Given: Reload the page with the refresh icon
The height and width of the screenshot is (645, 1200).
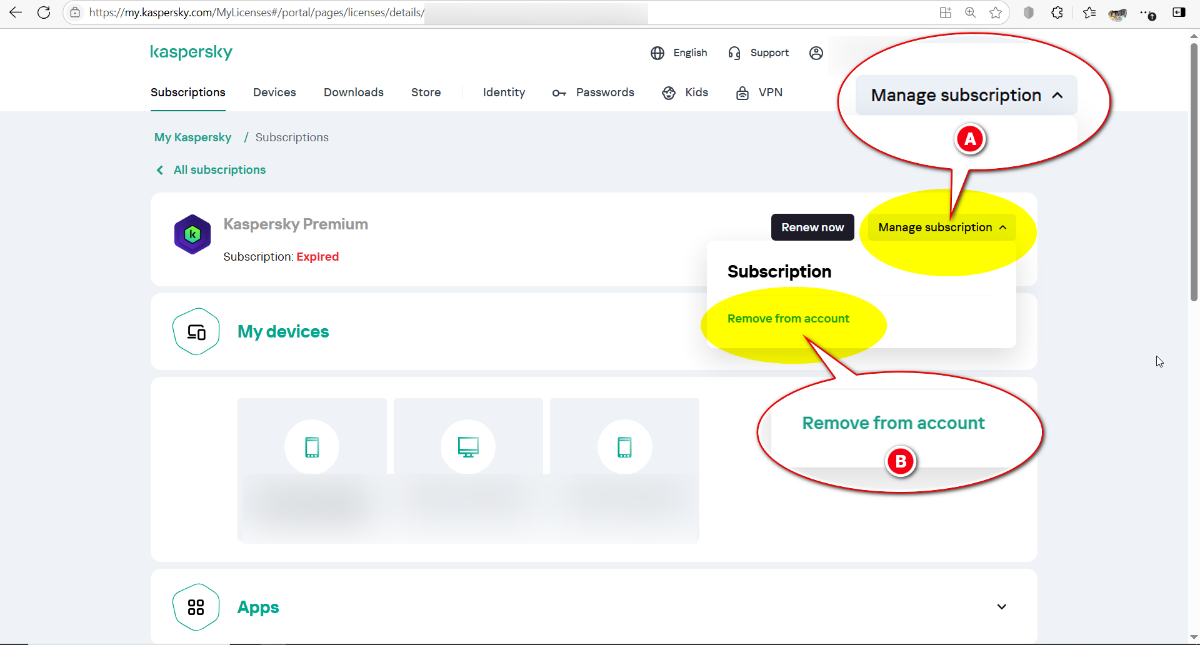Looking at the screenshot, I should [x=44, y=13].
